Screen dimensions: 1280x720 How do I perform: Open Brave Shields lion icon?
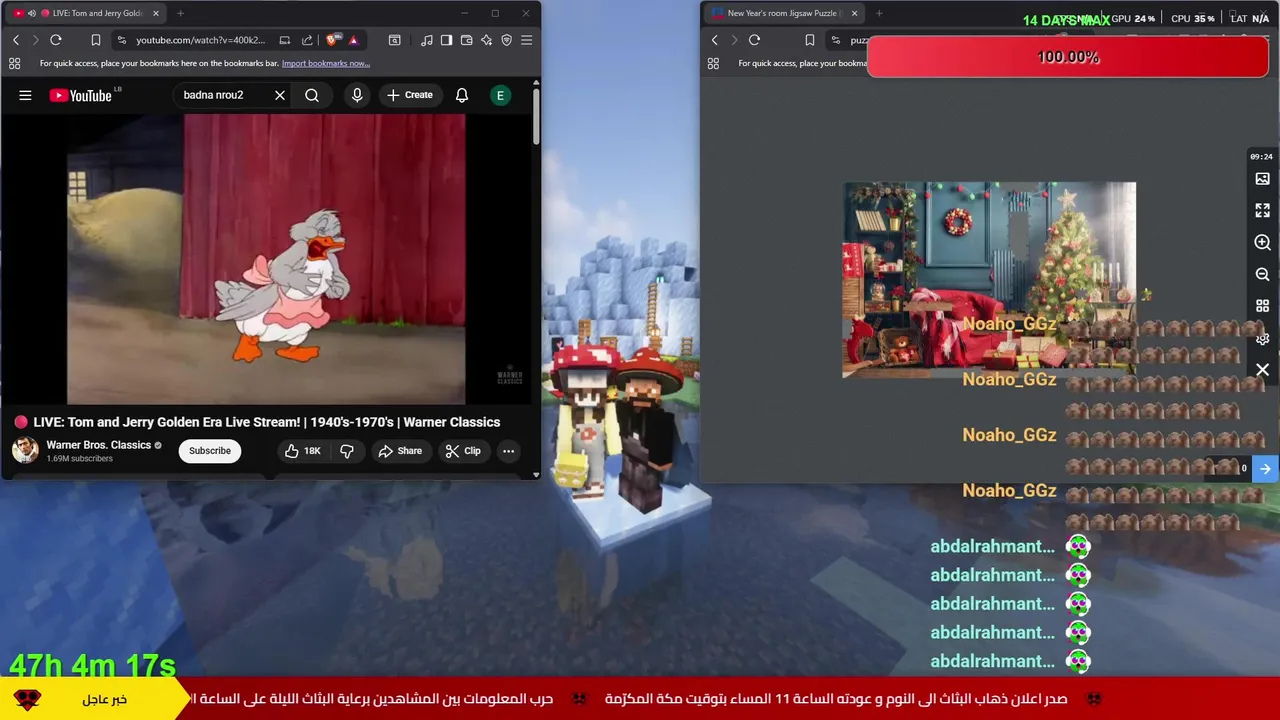[x=333, y=40]
